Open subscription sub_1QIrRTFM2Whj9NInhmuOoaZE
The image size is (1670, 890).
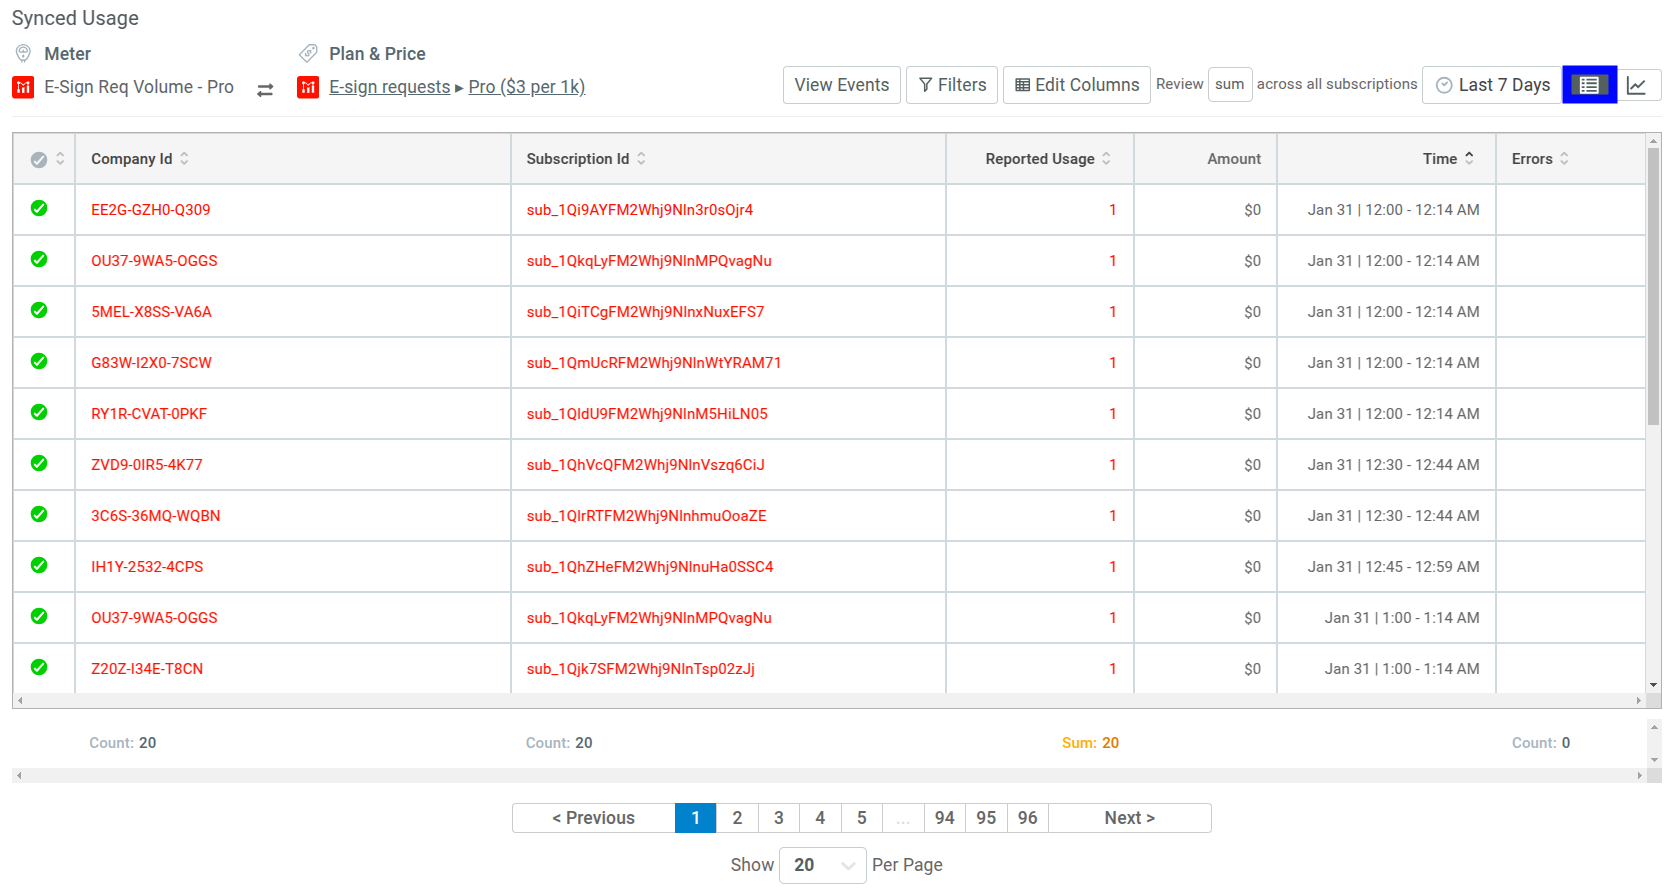647,516
